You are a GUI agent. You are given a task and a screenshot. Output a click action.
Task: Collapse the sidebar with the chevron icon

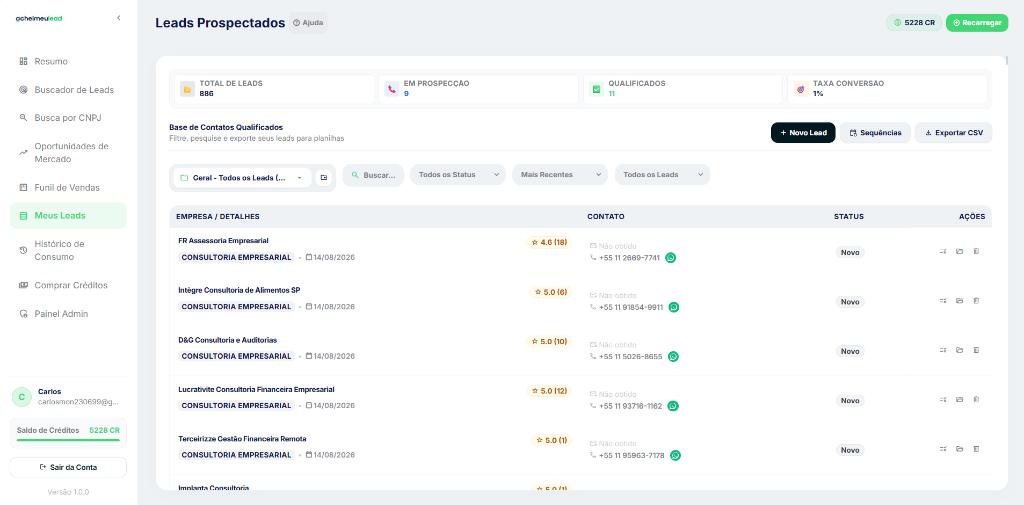click(118, 18)
